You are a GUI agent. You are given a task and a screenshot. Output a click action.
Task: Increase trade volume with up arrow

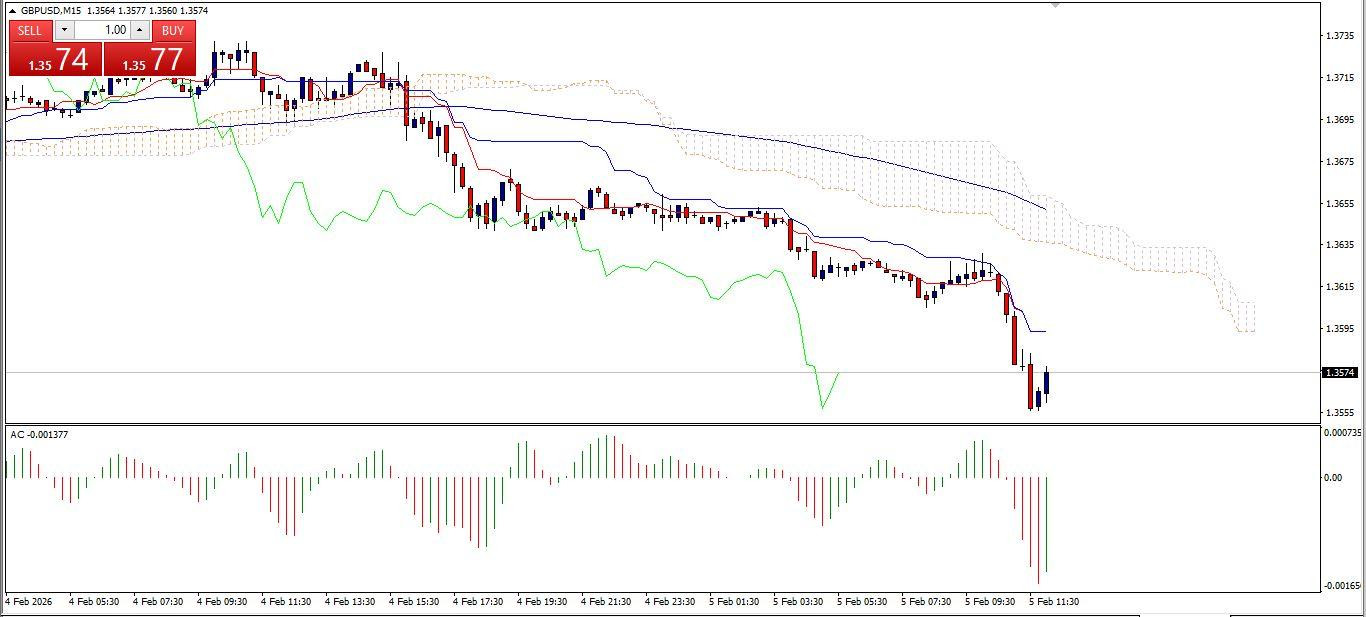140,30
